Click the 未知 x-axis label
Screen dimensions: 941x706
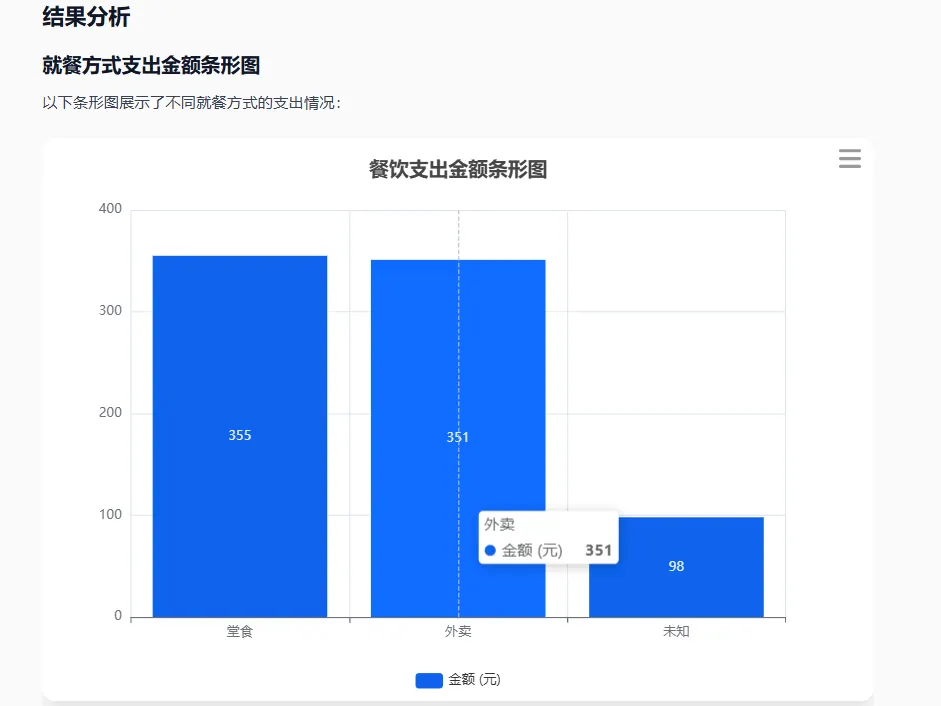pos(676,632)
